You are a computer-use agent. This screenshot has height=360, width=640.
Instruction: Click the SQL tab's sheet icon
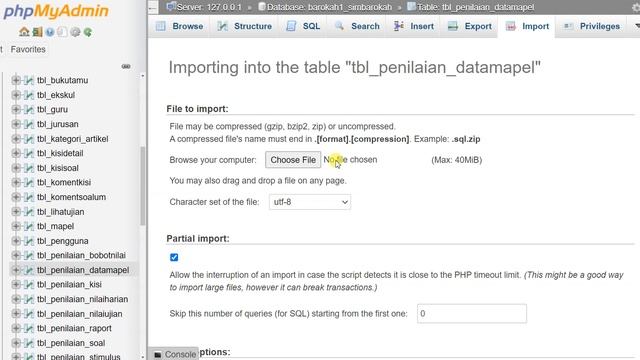291,26
